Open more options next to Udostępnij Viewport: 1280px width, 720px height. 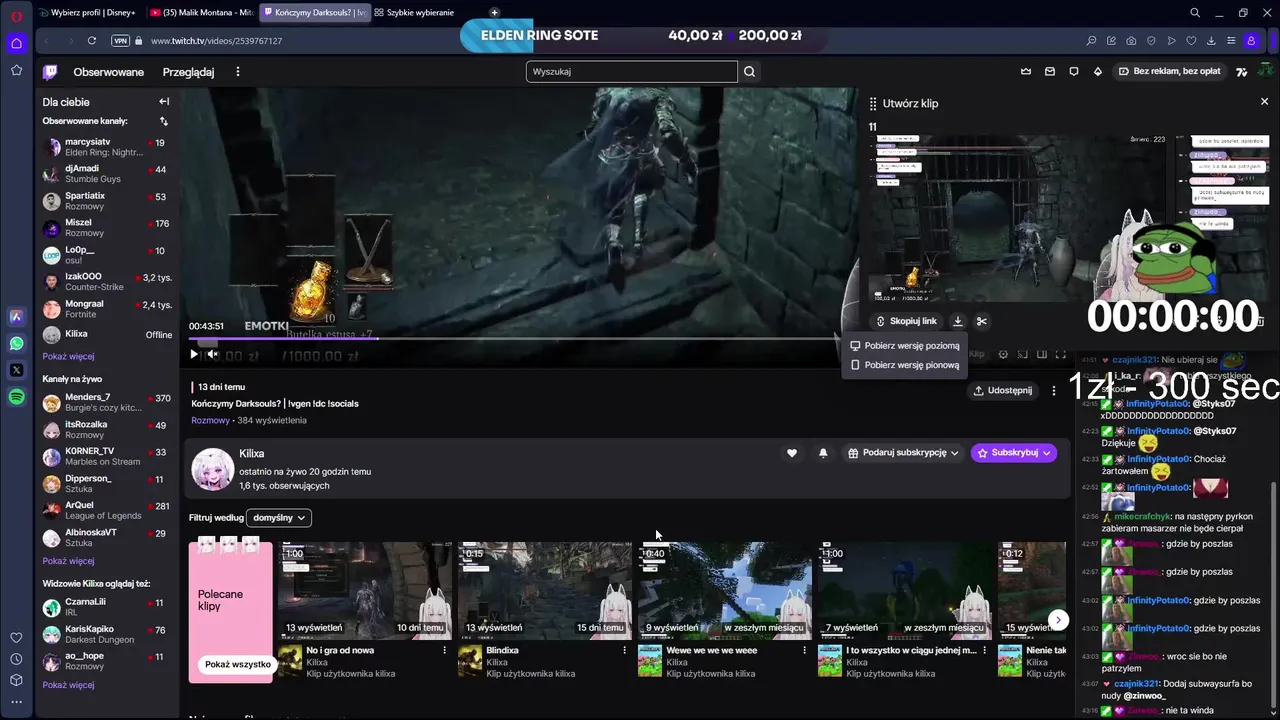click(x=1053, y=391)
